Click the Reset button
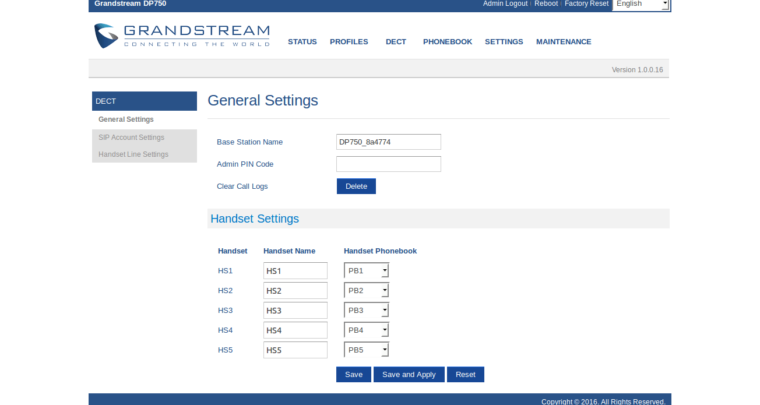Image resolution: width=760 pixels, height=405 pixels. coord(465,374)
